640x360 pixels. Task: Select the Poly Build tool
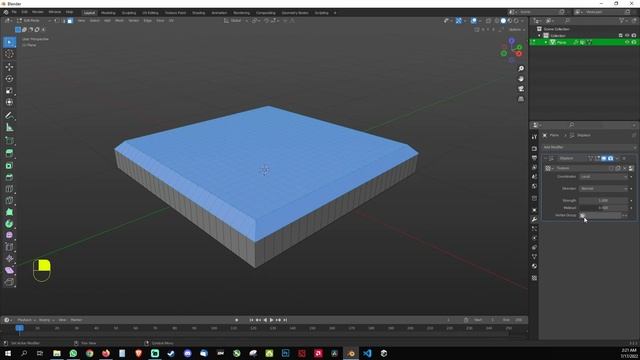[9, 212]
